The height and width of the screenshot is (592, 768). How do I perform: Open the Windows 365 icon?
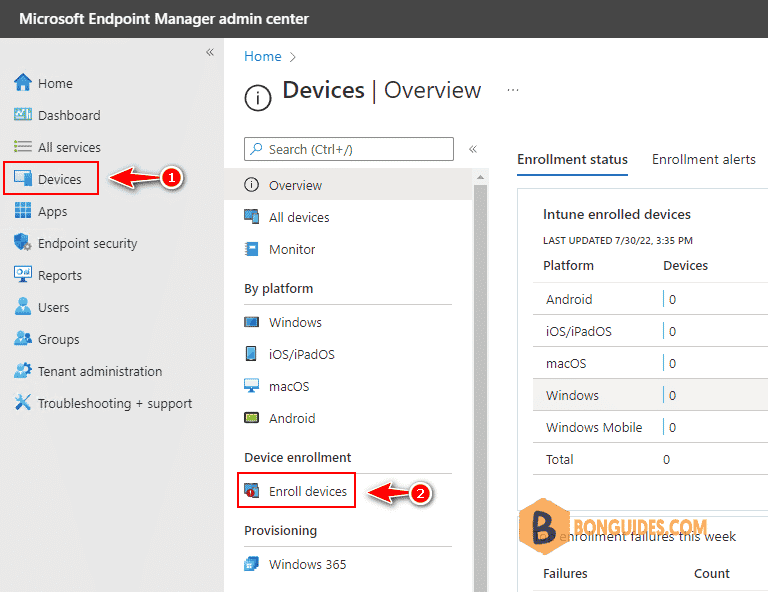(x=251, y=564)
